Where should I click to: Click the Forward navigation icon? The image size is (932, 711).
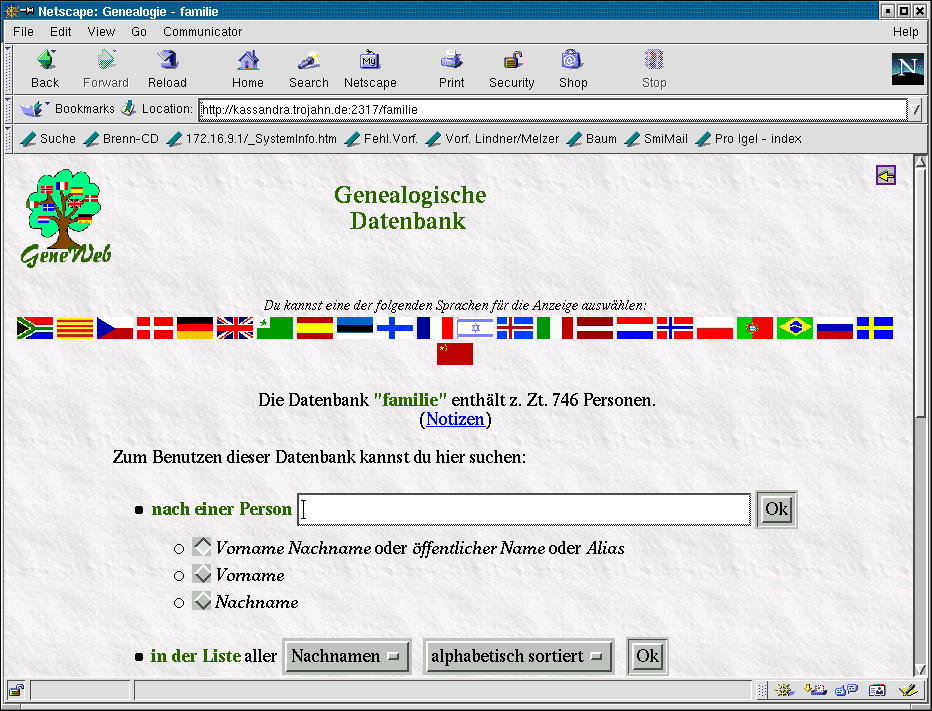coord(106,60)
